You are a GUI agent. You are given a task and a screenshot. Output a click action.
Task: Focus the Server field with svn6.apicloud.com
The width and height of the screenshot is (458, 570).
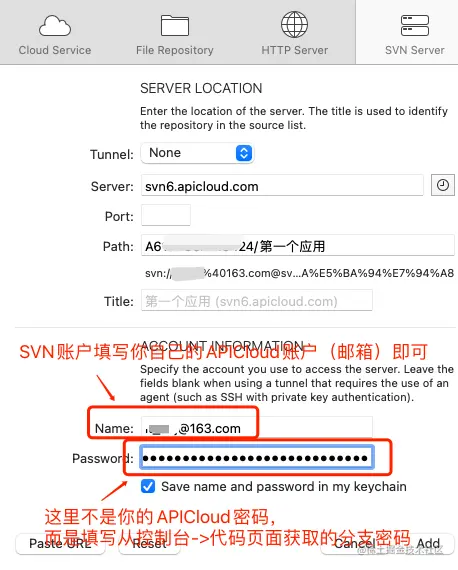[x=282, y=186]
